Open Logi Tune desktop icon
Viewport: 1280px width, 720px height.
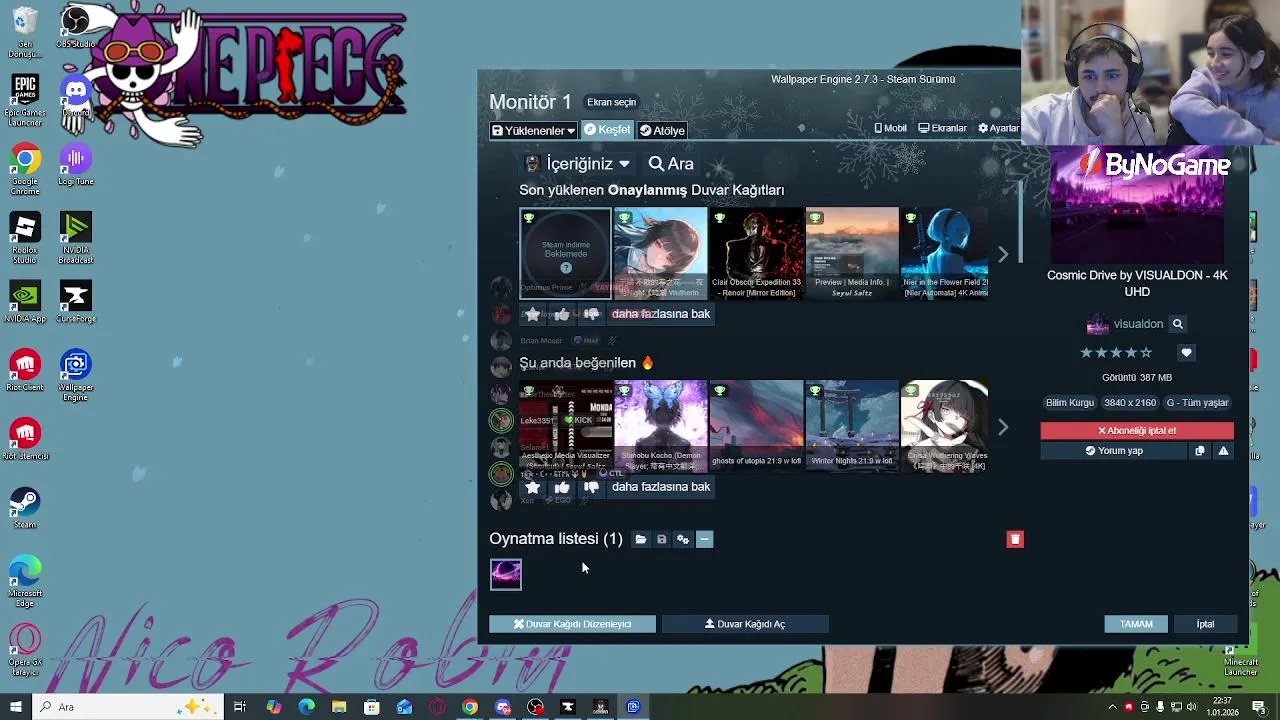pos(76,166)
